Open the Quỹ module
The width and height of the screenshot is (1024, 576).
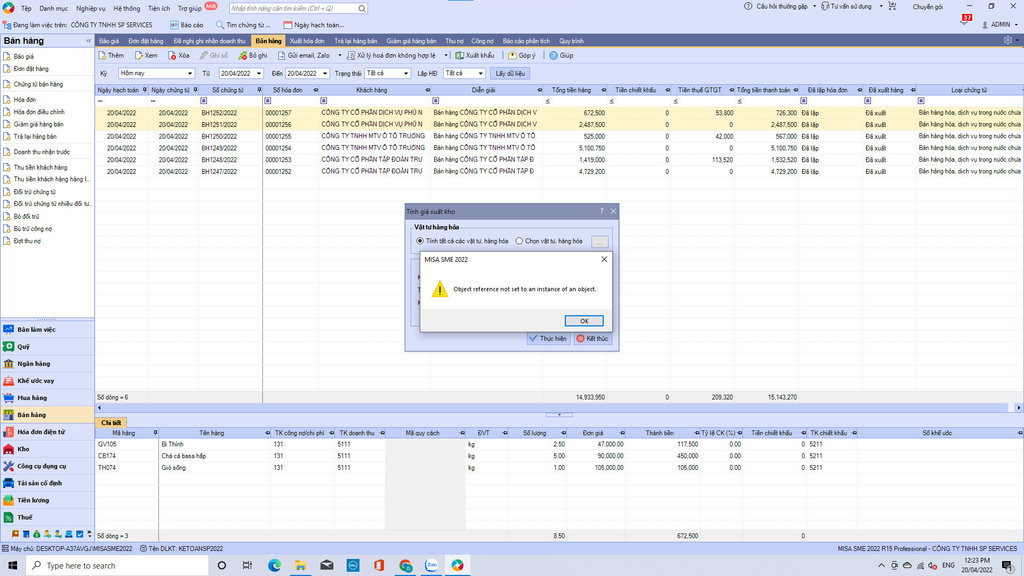[47, 347]
